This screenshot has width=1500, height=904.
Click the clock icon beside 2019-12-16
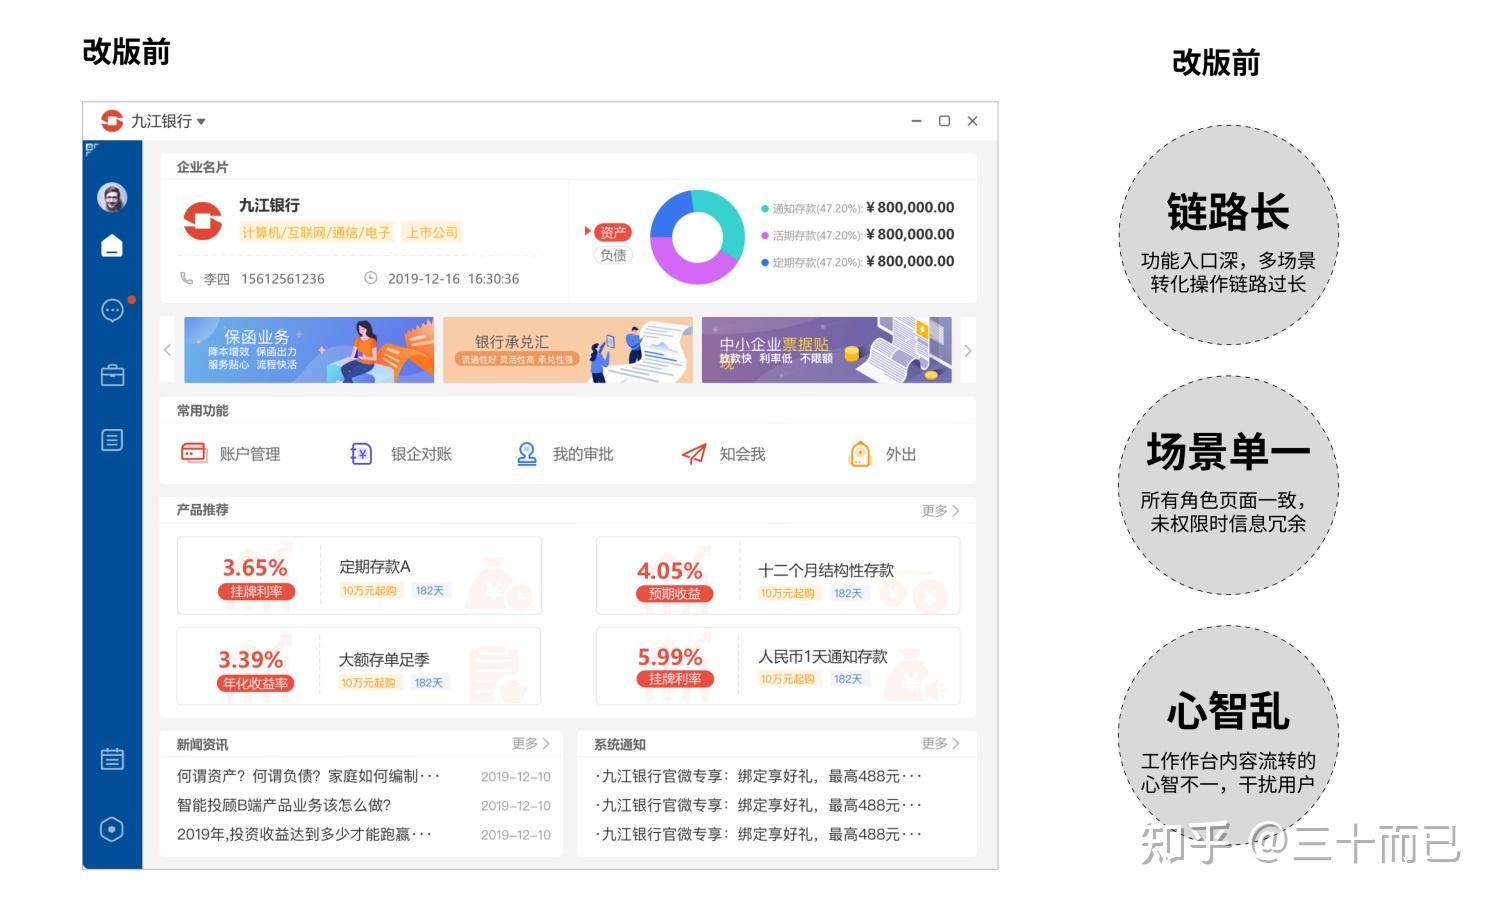[x=370, y=278]
